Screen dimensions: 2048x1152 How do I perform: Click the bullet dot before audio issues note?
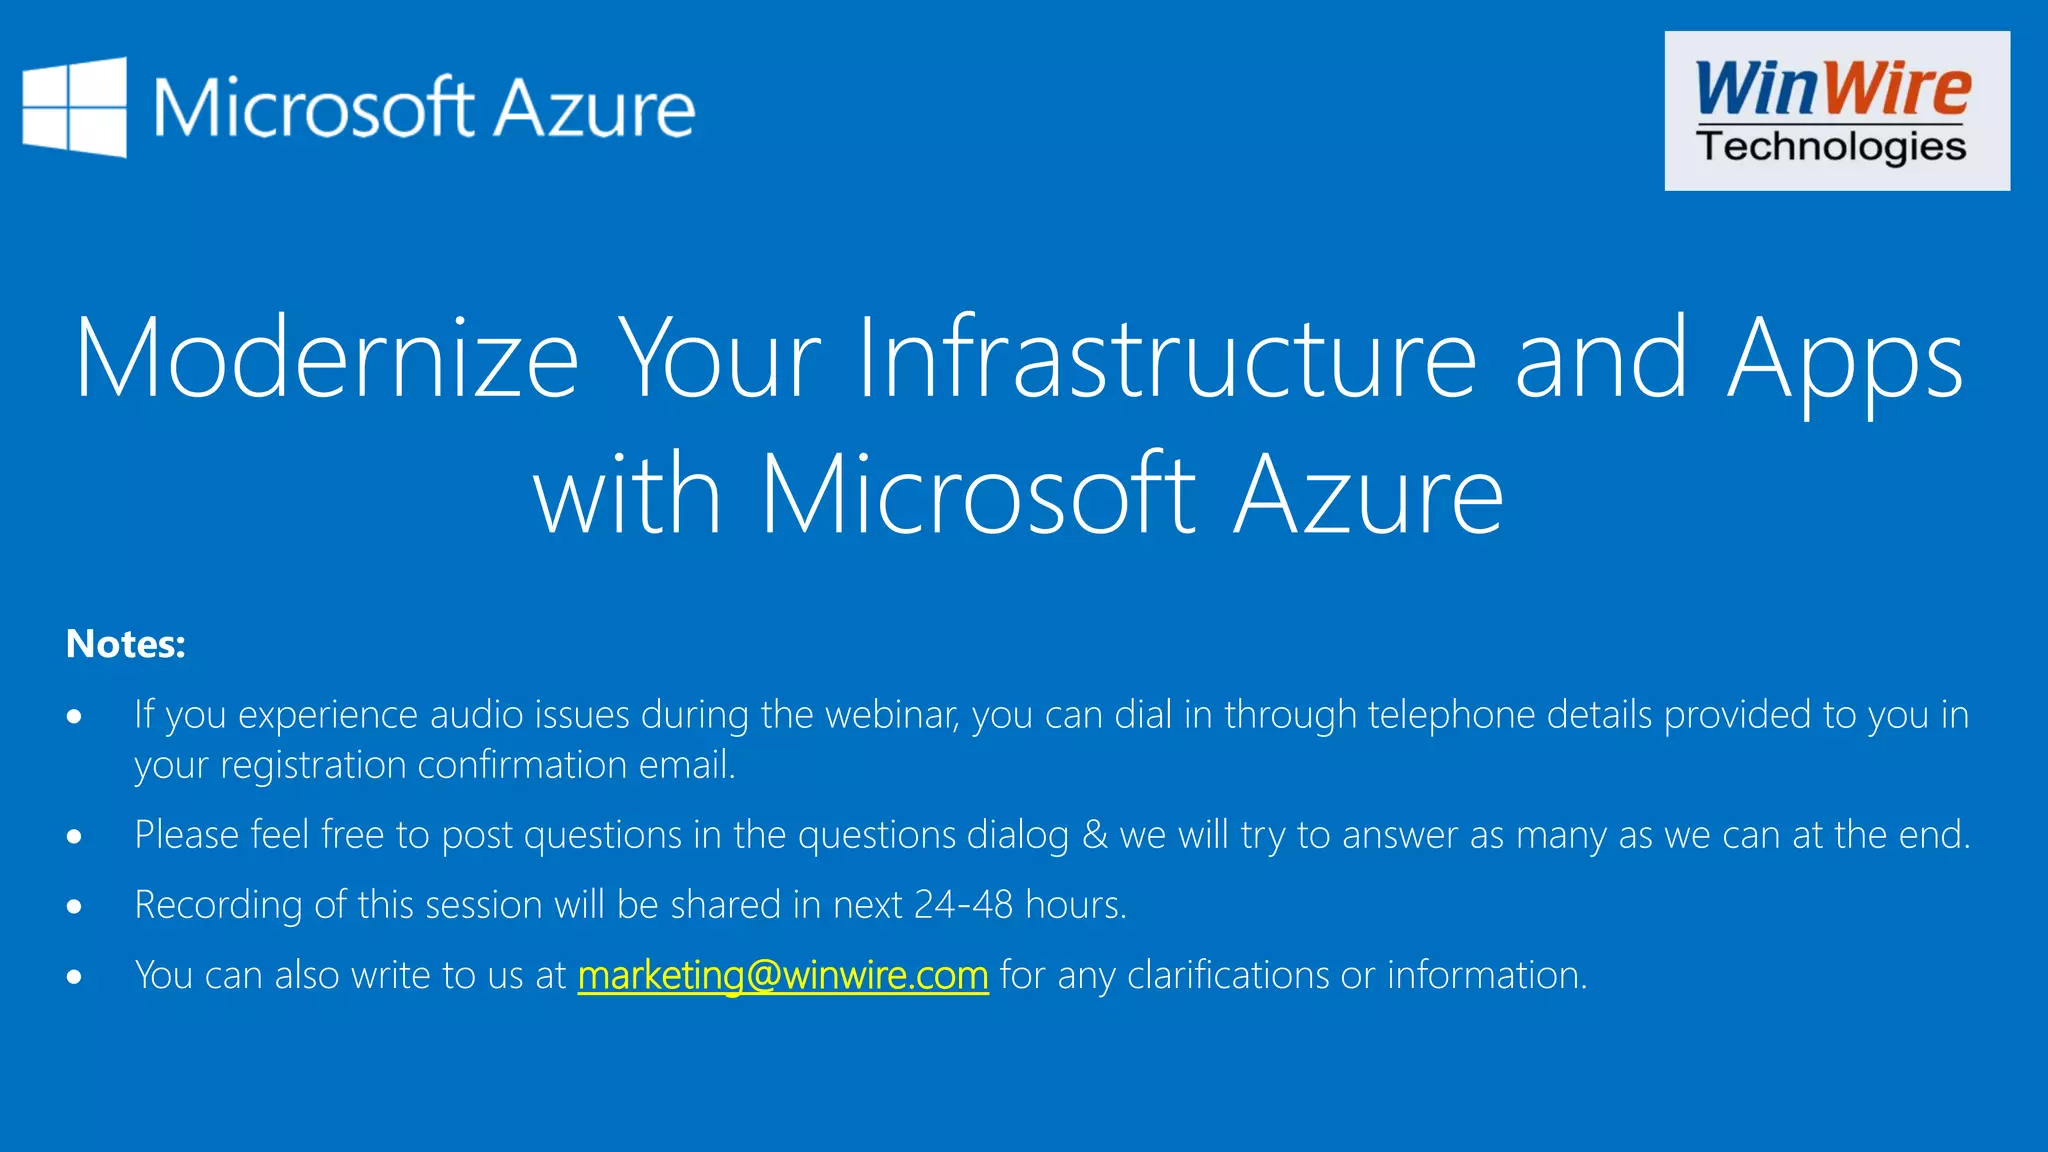74,716
